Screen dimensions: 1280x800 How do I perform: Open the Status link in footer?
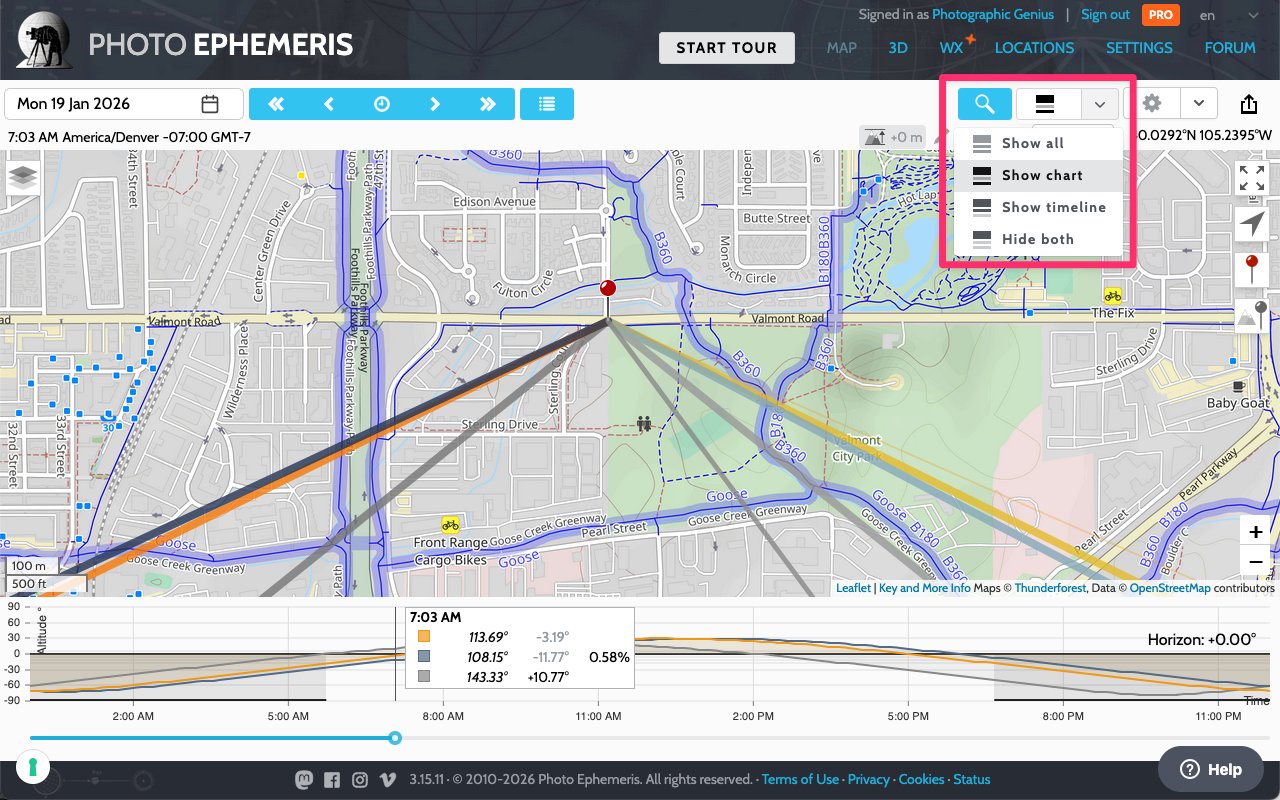click(972, 780)
